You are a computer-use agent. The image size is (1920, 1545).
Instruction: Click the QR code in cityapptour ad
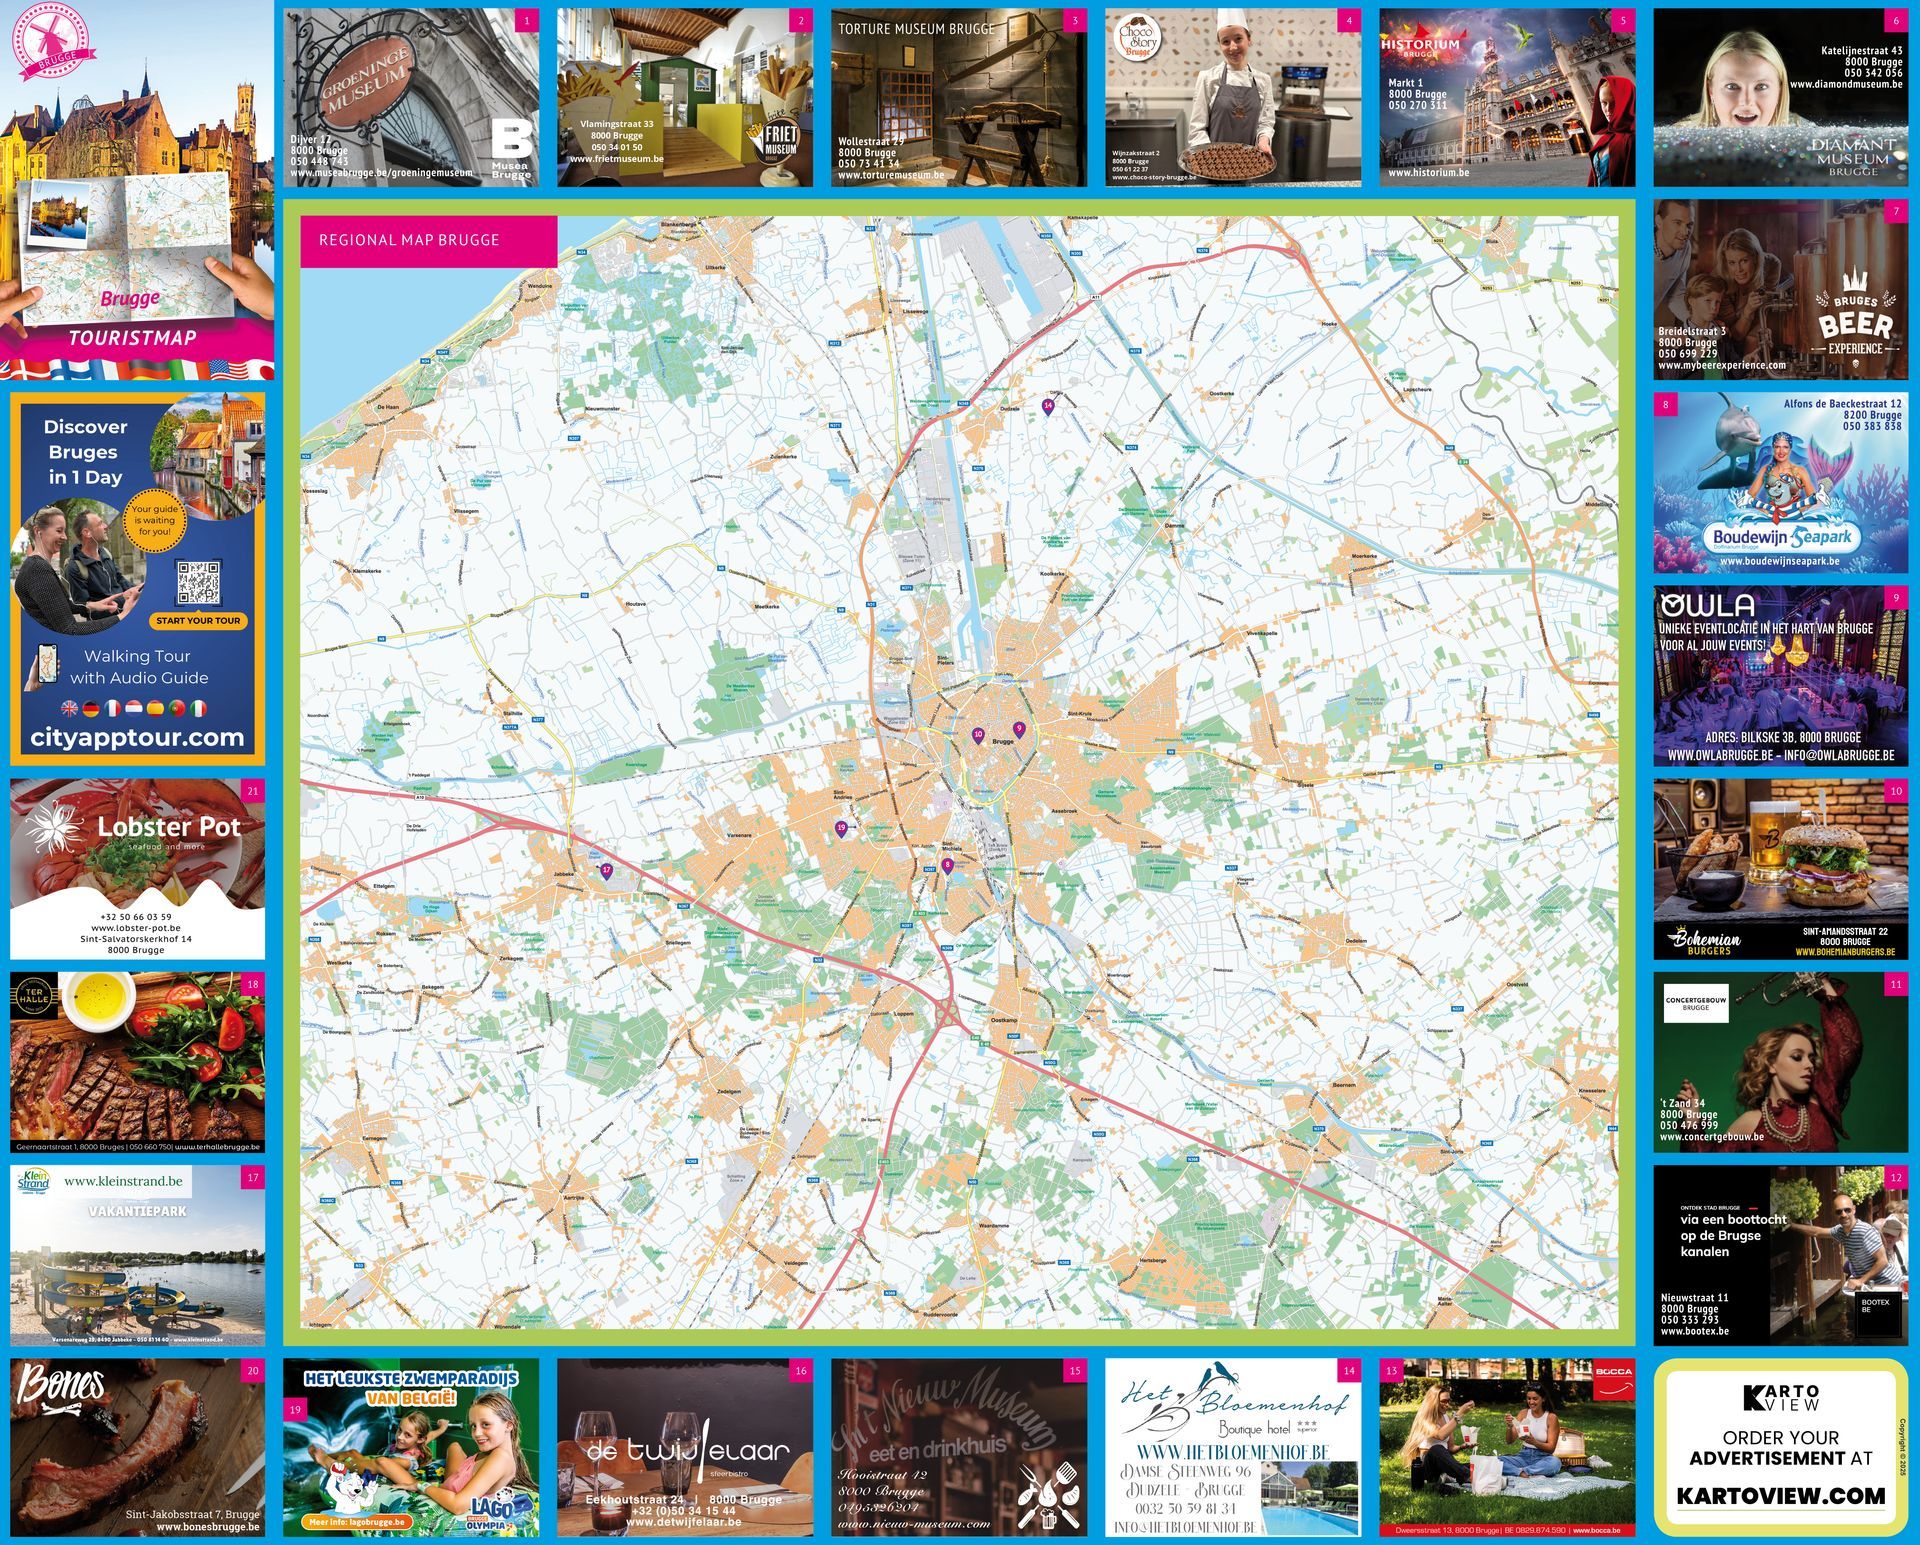pos(198,583)
